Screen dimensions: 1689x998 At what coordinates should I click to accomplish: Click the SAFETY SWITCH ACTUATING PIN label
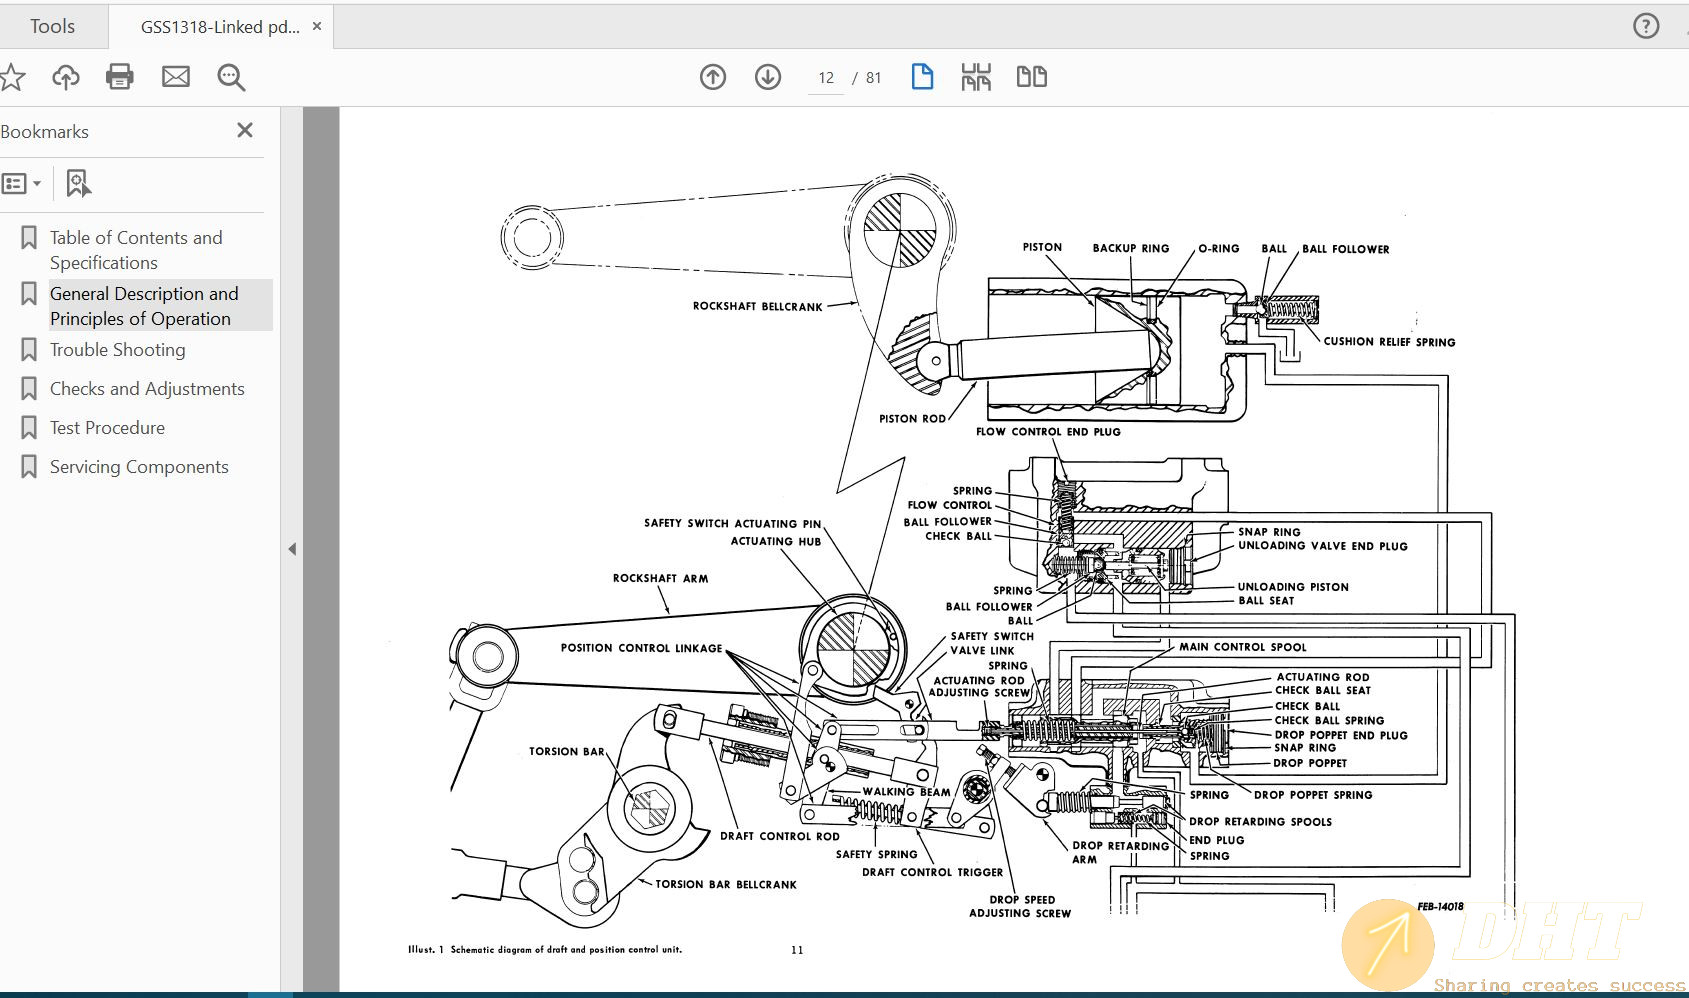click(732, 524)
